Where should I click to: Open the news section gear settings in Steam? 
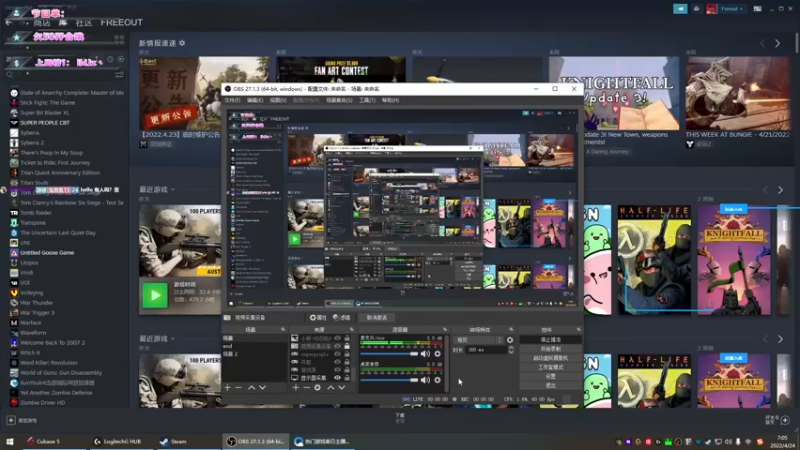(x=182, y=43)
